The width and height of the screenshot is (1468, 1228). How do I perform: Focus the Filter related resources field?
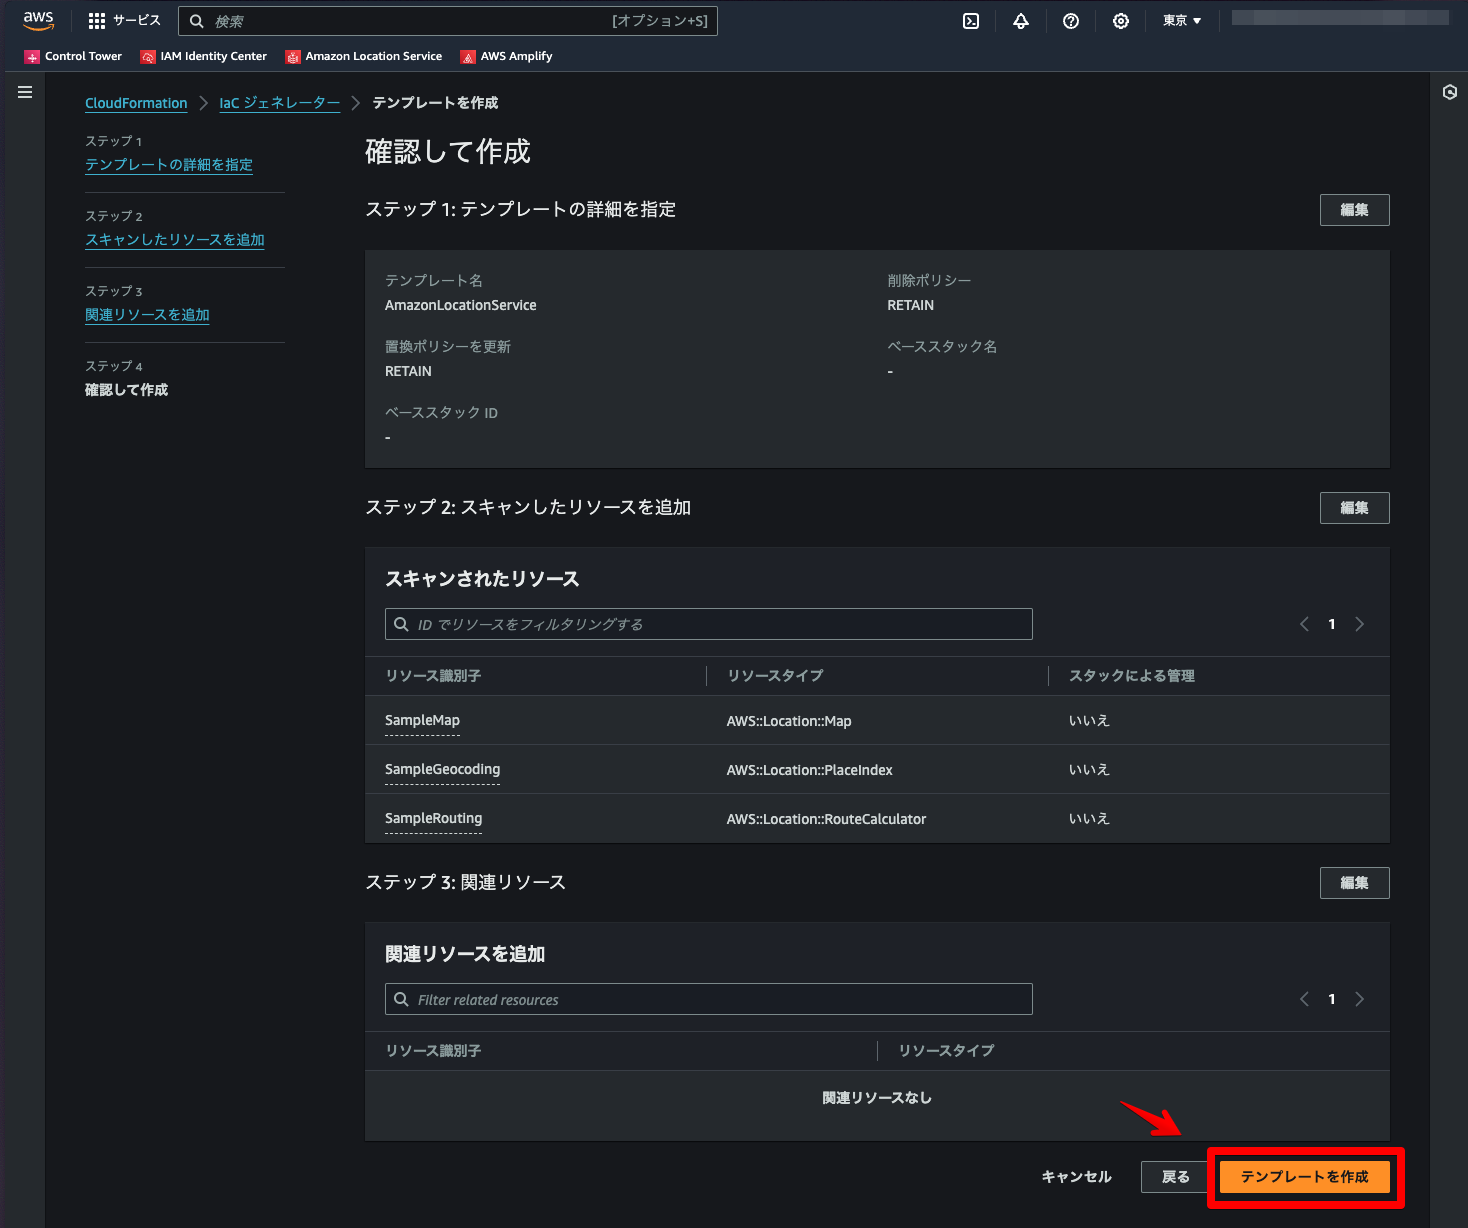tap(709, 999)
